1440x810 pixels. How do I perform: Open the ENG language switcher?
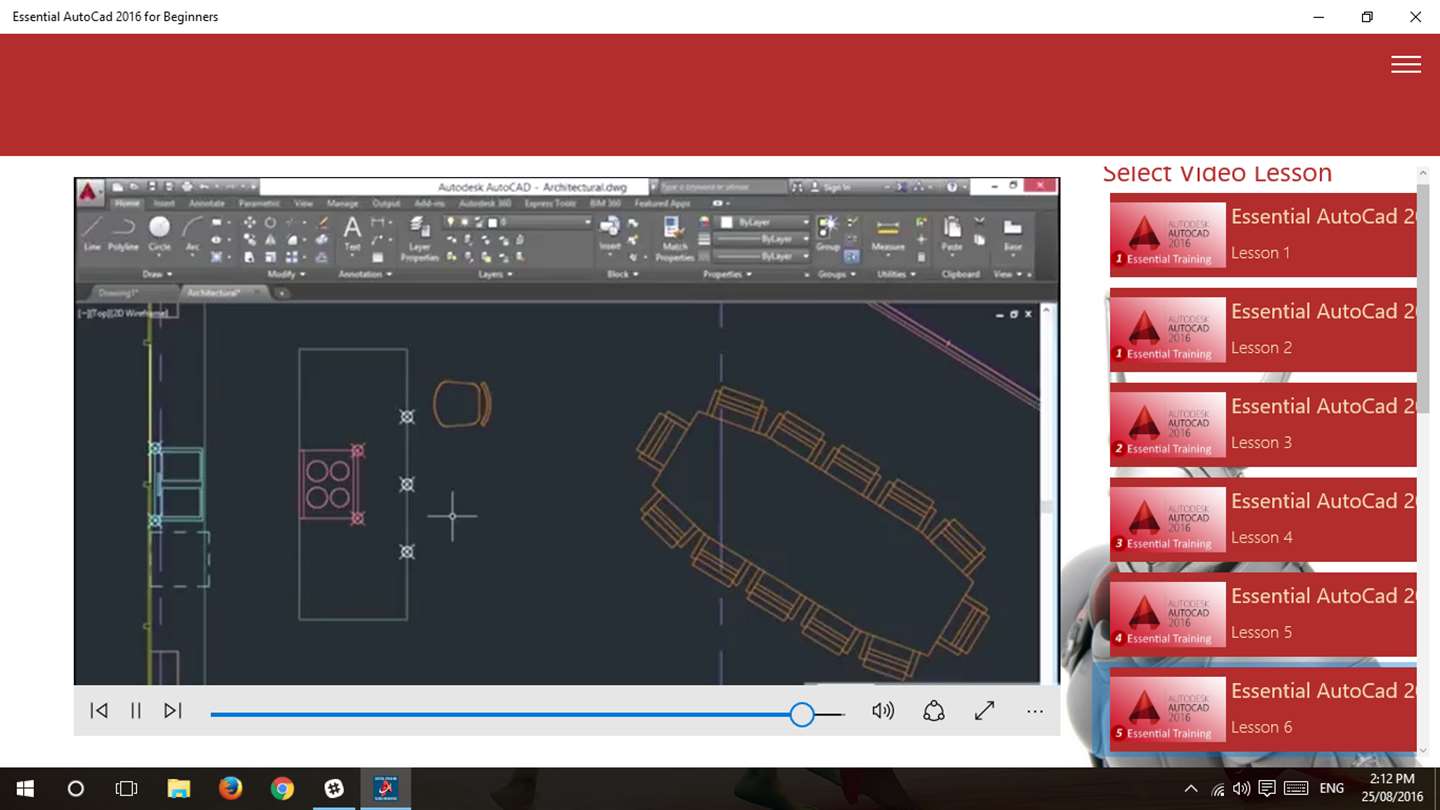click(x=1332, y=789)
